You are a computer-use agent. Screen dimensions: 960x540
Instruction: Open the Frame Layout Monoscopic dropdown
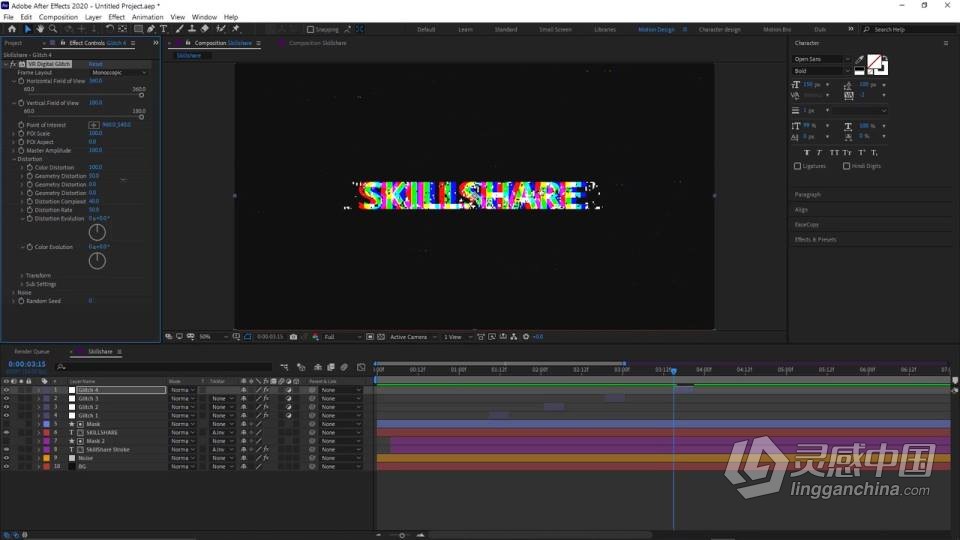point(119,72)
